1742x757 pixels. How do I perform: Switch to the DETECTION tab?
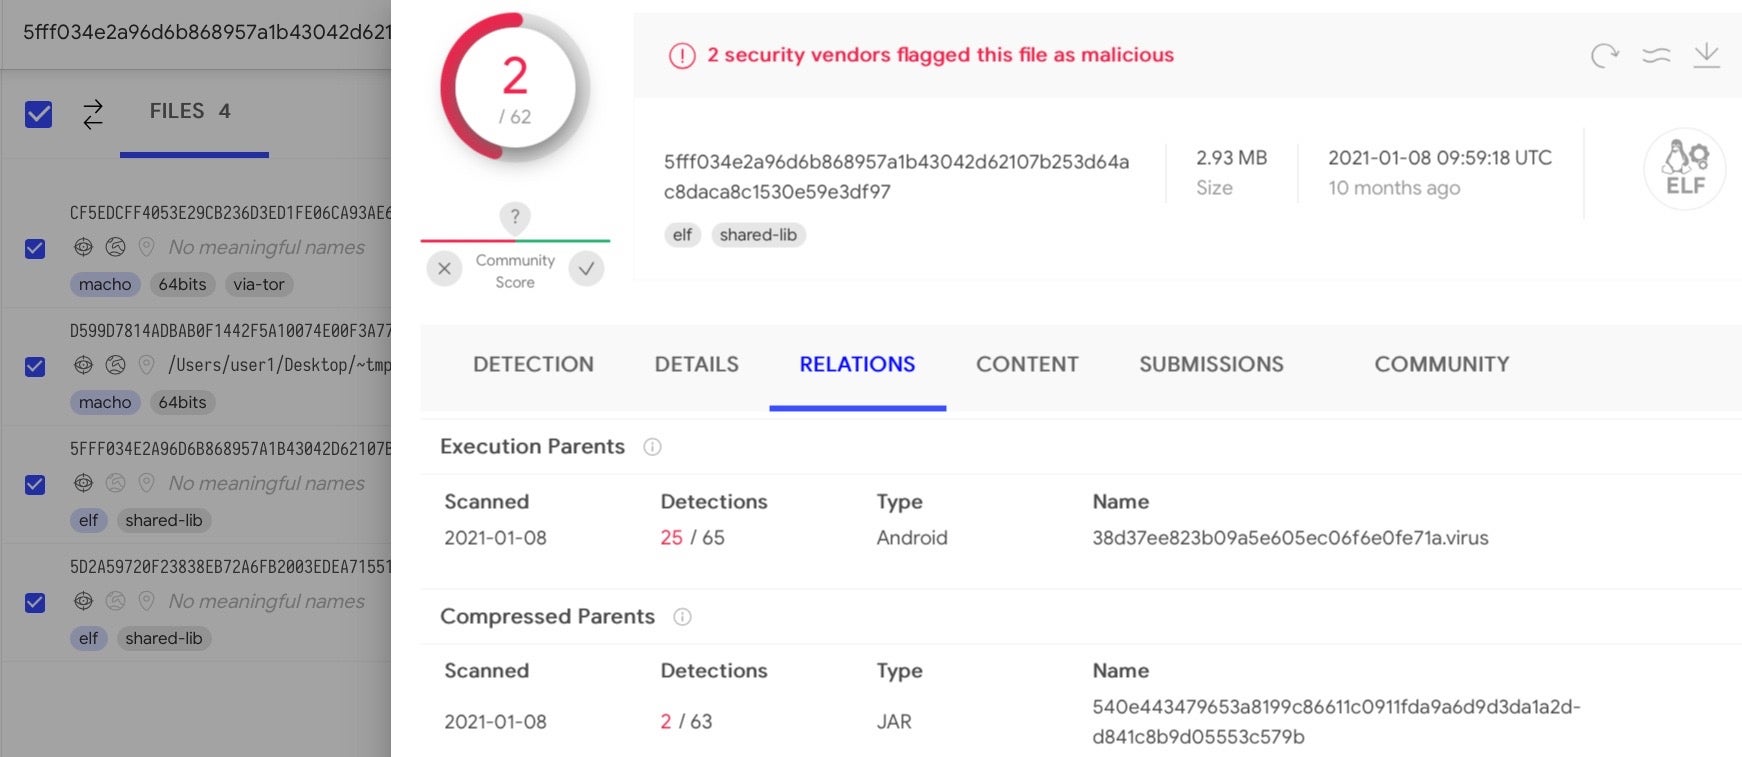pyautogui.click(x=533, y=365)
